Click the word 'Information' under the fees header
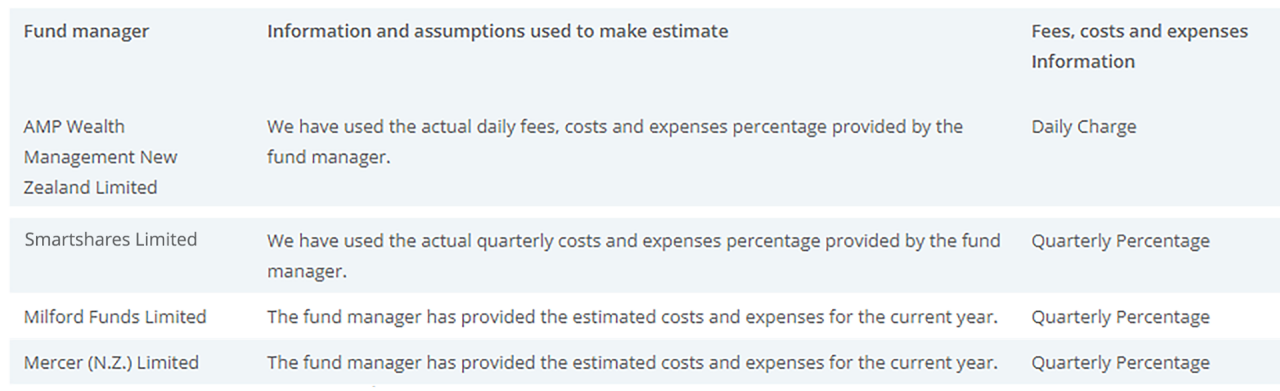 point(1083,61)
